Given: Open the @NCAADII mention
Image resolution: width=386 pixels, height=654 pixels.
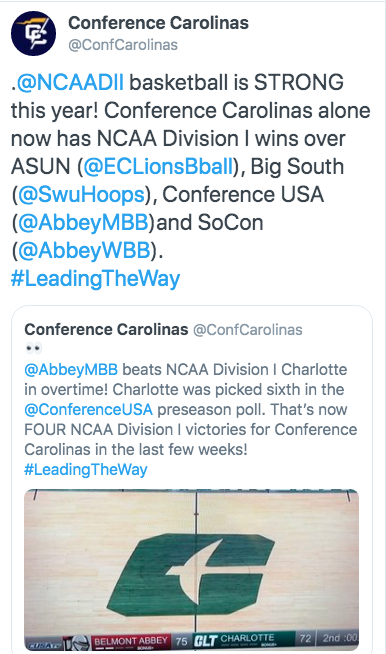Looking at the screenshot, I should (x=71, y=82).
